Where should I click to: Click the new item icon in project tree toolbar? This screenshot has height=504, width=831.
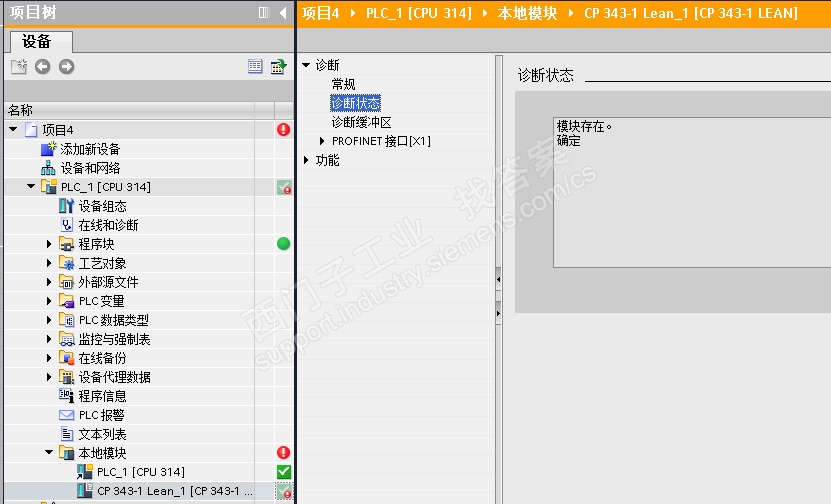point(19,67)
